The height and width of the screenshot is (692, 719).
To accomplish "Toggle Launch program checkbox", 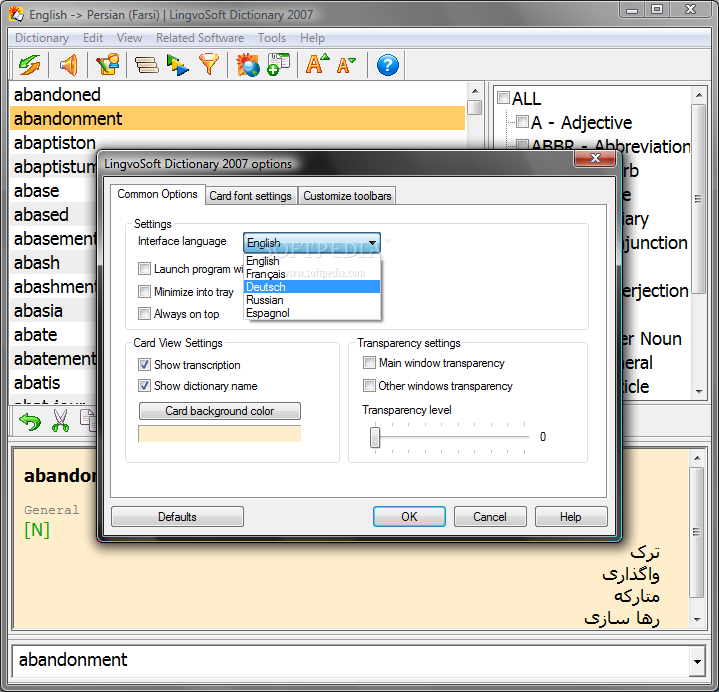I will coord(144,269).
